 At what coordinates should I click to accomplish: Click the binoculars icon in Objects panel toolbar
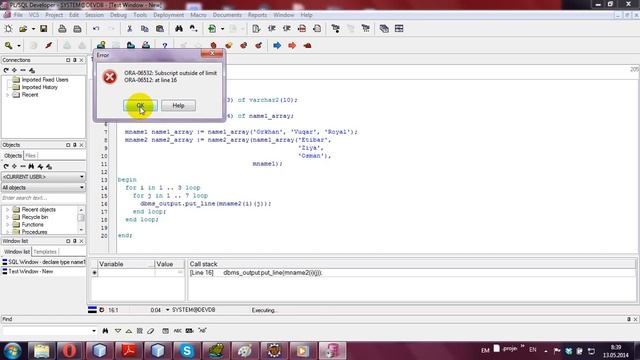[31, 167]
